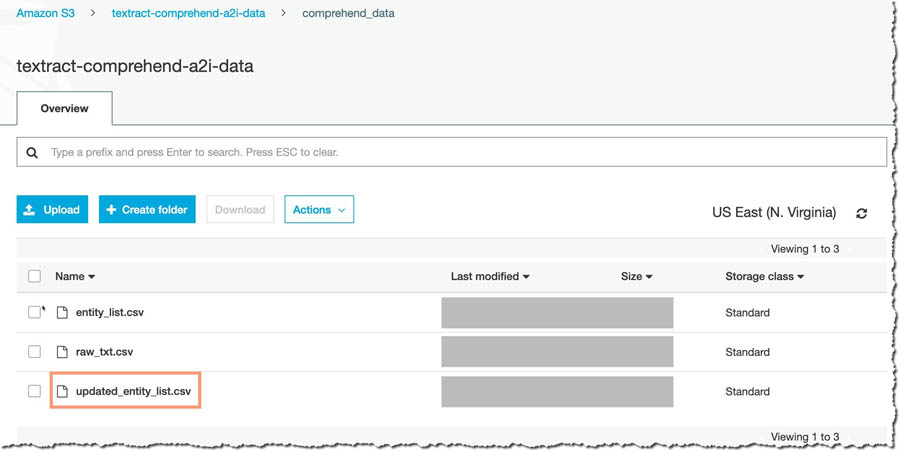Click Standard storage class for updated_entity_list.csv
This screenshot has width=900, height=451.
click(x=747, y=391)
